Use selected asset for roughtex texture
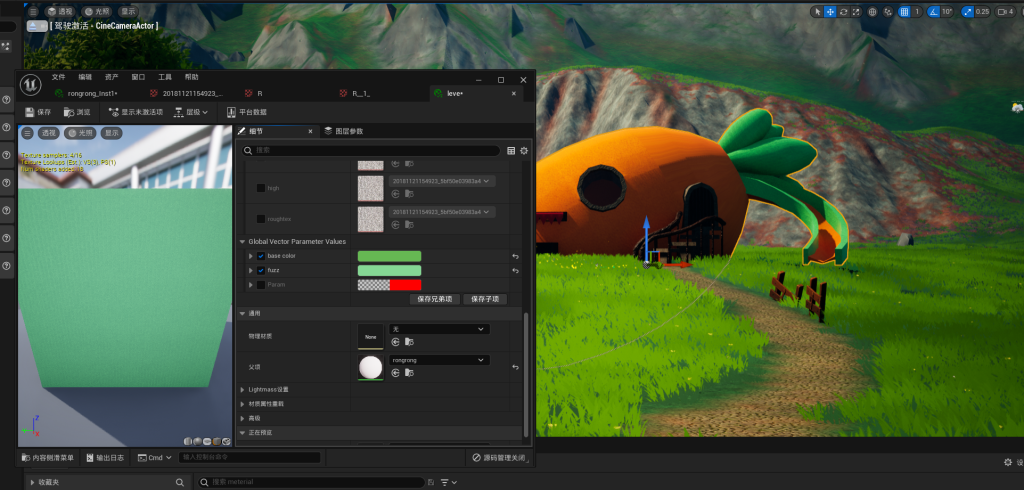The height and width of the screenshot is (490, 1024). pos(395,225)
